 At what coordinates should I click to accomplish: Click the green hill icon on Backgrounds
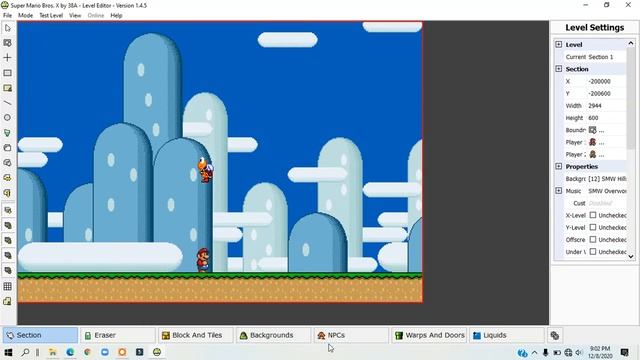tap(244, 336)
